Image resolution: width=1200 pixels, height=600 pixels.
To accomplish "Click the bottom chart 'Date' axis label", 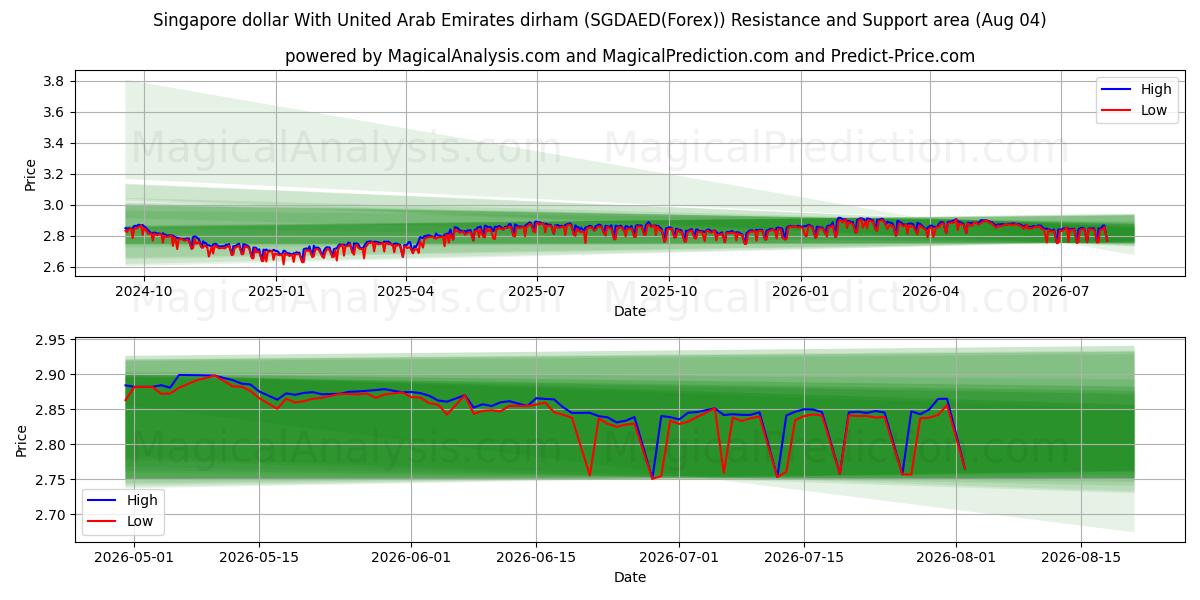I will tap(630, 577).
